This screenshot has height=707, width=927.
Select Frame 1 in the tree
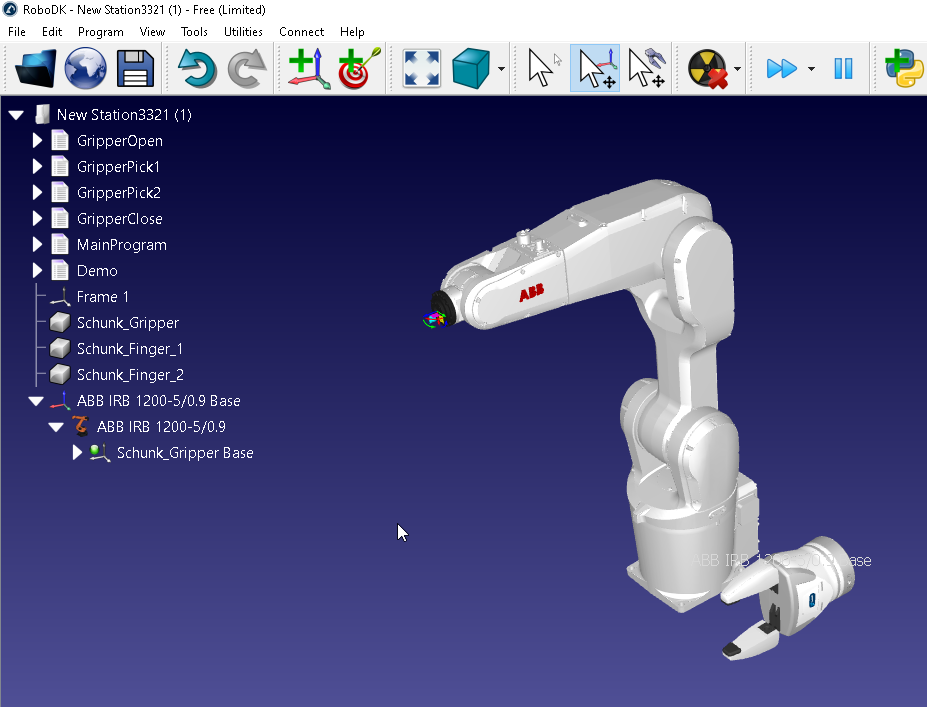pos(103,297)
